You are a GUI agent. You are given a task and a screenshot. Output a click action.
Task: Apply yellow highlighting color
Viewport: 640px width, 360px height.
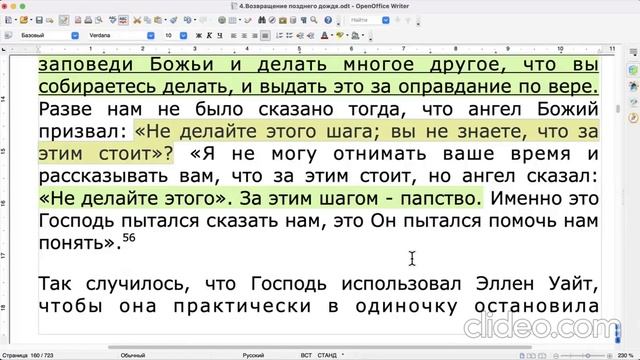point(340,36)
